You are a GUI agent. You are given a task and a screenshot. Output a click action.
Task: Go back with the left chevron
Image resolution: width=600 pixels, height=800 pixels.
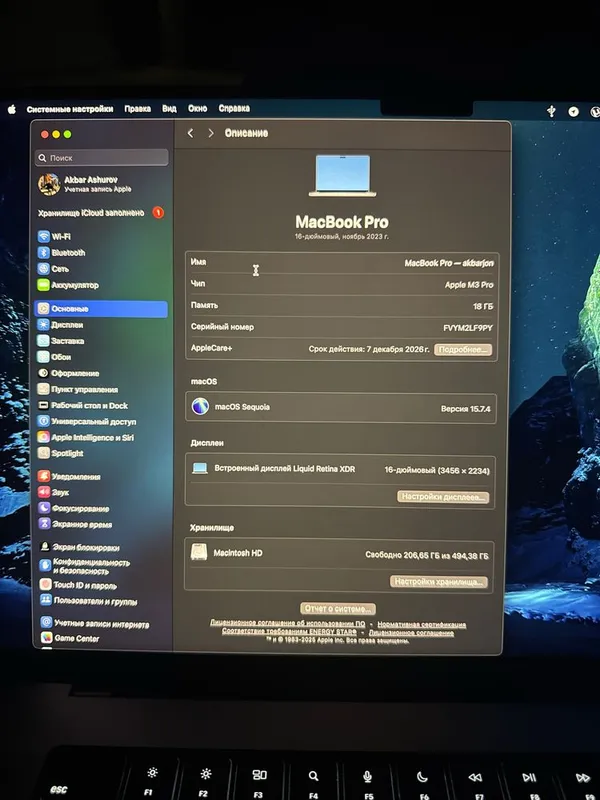pos(190,133)
